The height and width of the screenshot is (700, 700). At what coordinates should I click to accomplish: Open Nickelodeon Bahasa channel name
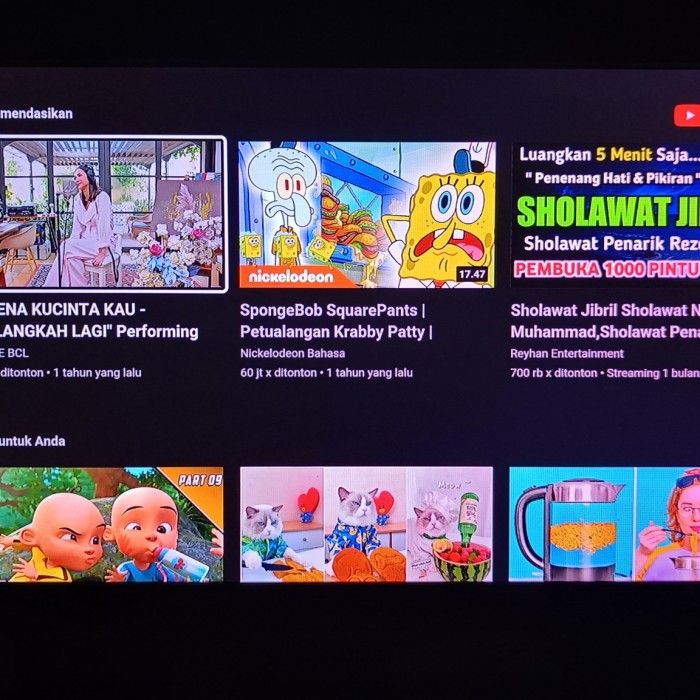pos(292,354)
